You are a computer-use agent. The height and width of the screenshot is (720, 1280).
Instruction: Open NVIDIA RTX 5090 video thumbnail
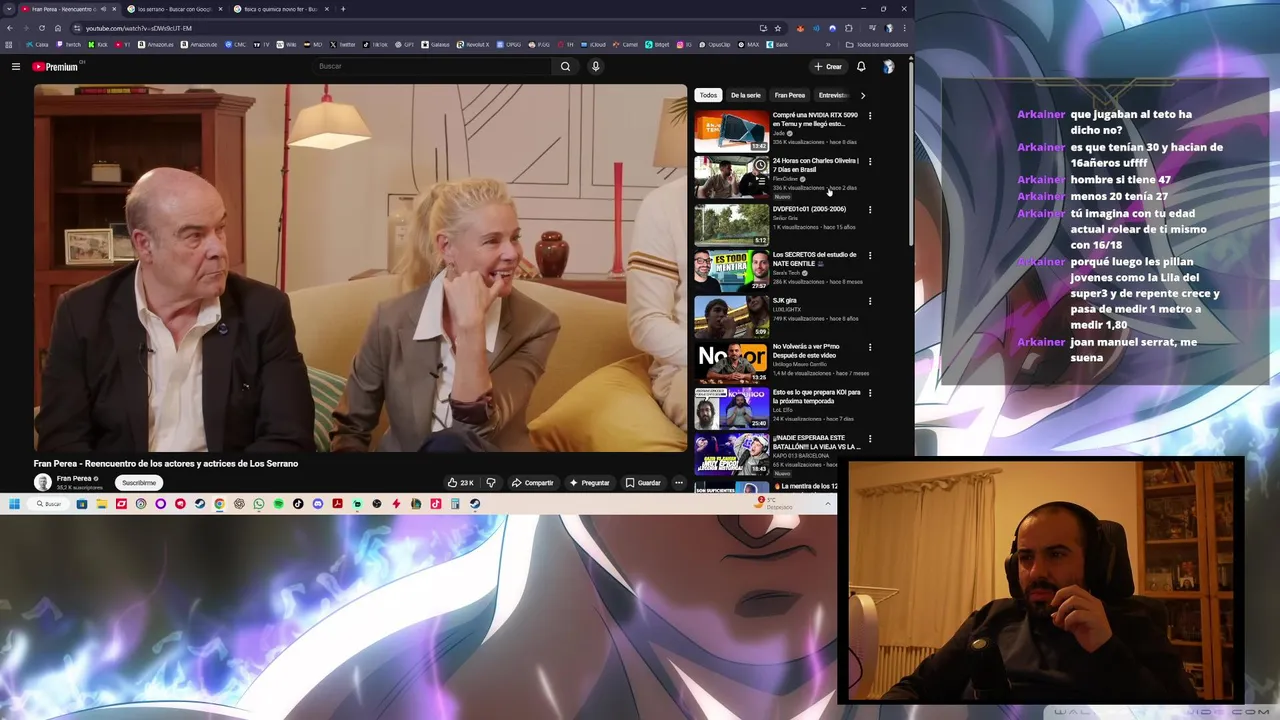coord(732,131)
